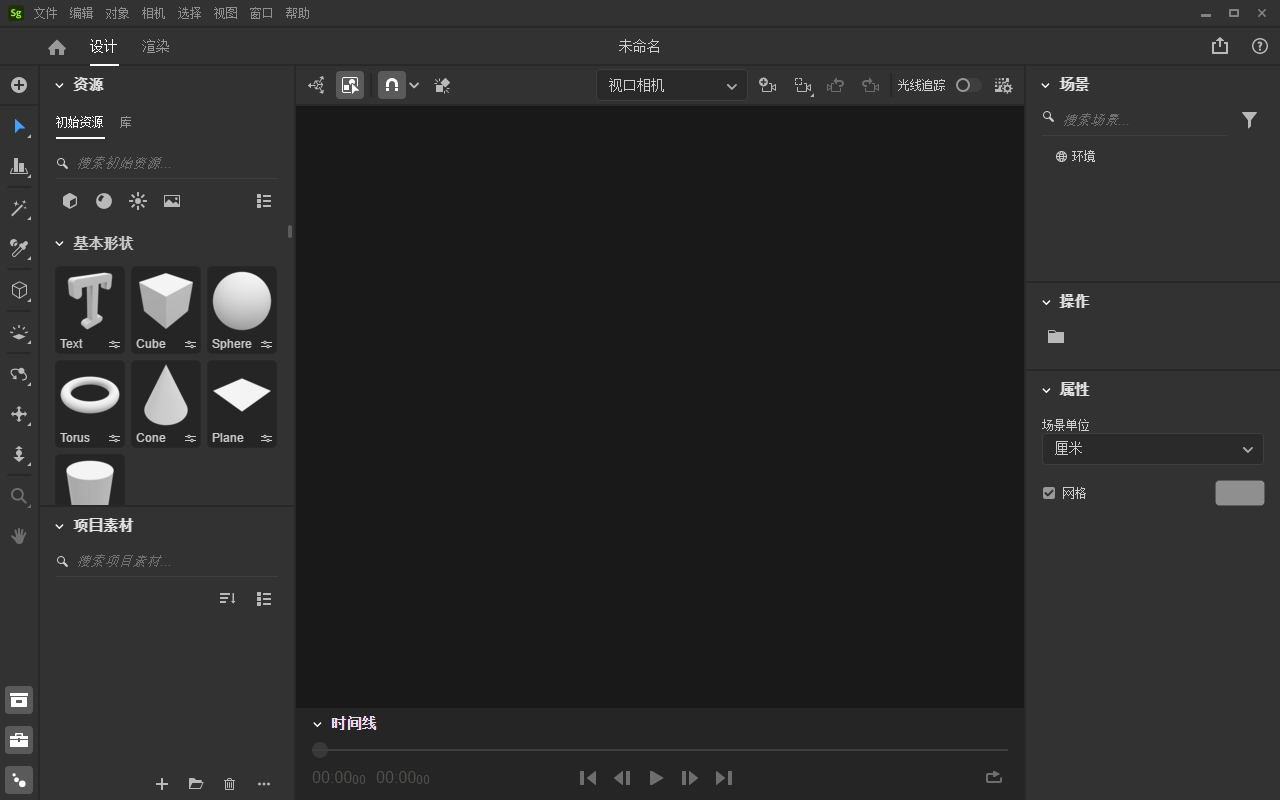This screenshot has height=800, width=1280.
Task: Click the Sphere shape thumbnail
Action: [241, 302]
